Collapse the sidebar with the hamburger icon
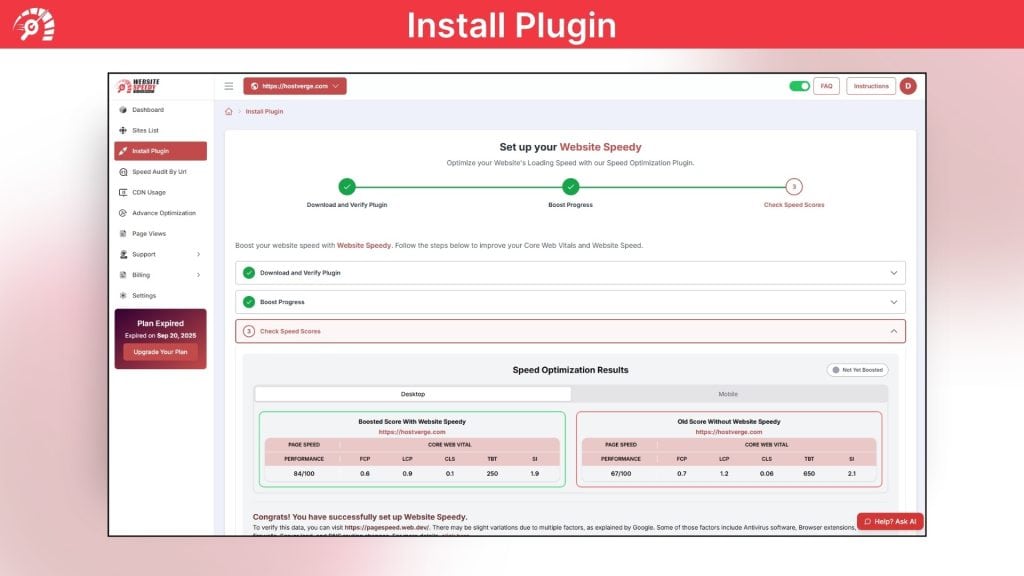The image size is (1024, 576). 228,86
